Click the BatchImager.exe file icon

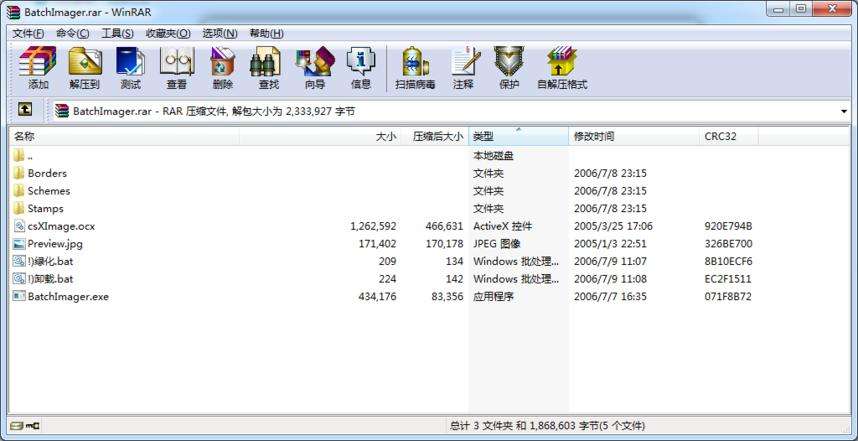pos(19,296)
